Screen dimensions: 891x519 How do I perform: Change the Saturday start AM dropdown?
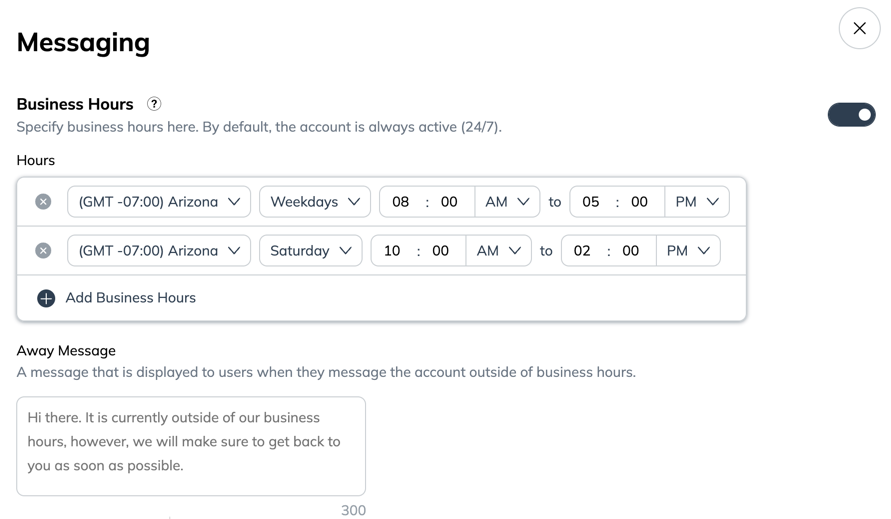[498, 251]
